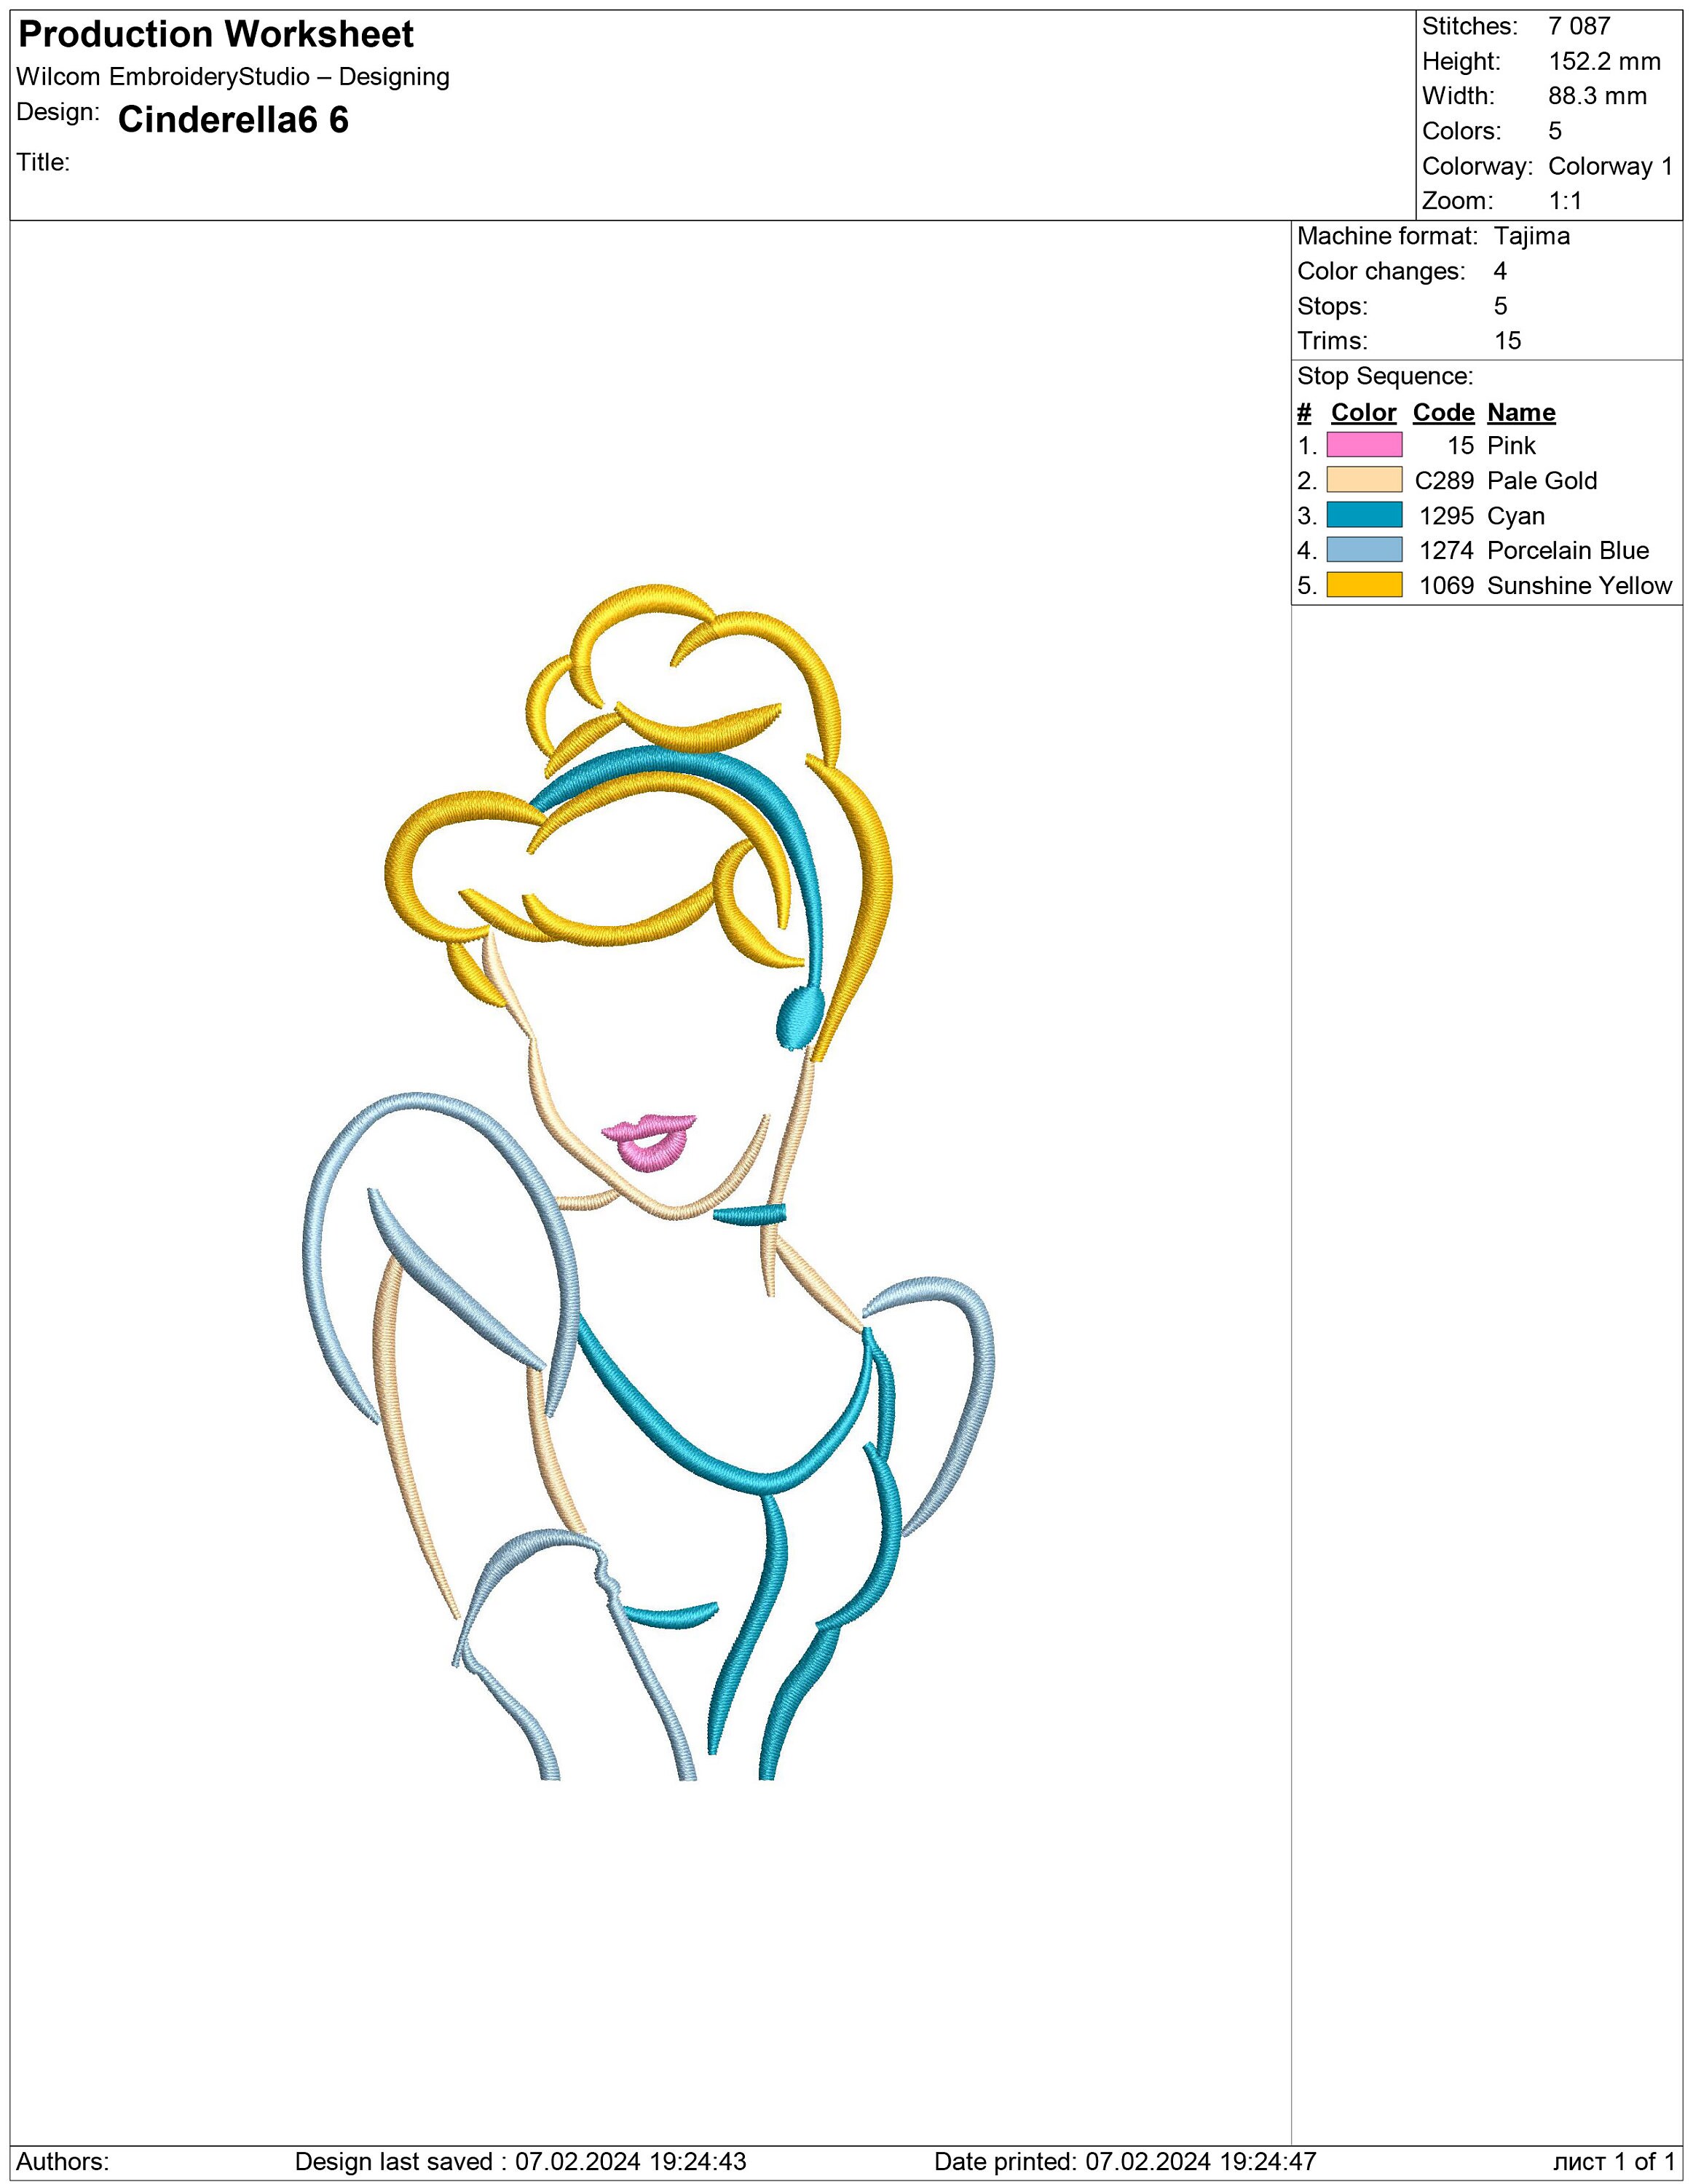This screenshot has width=1693, height=2184.
Task: Click the "Code" column header
Action: [x=1444, y=413]
